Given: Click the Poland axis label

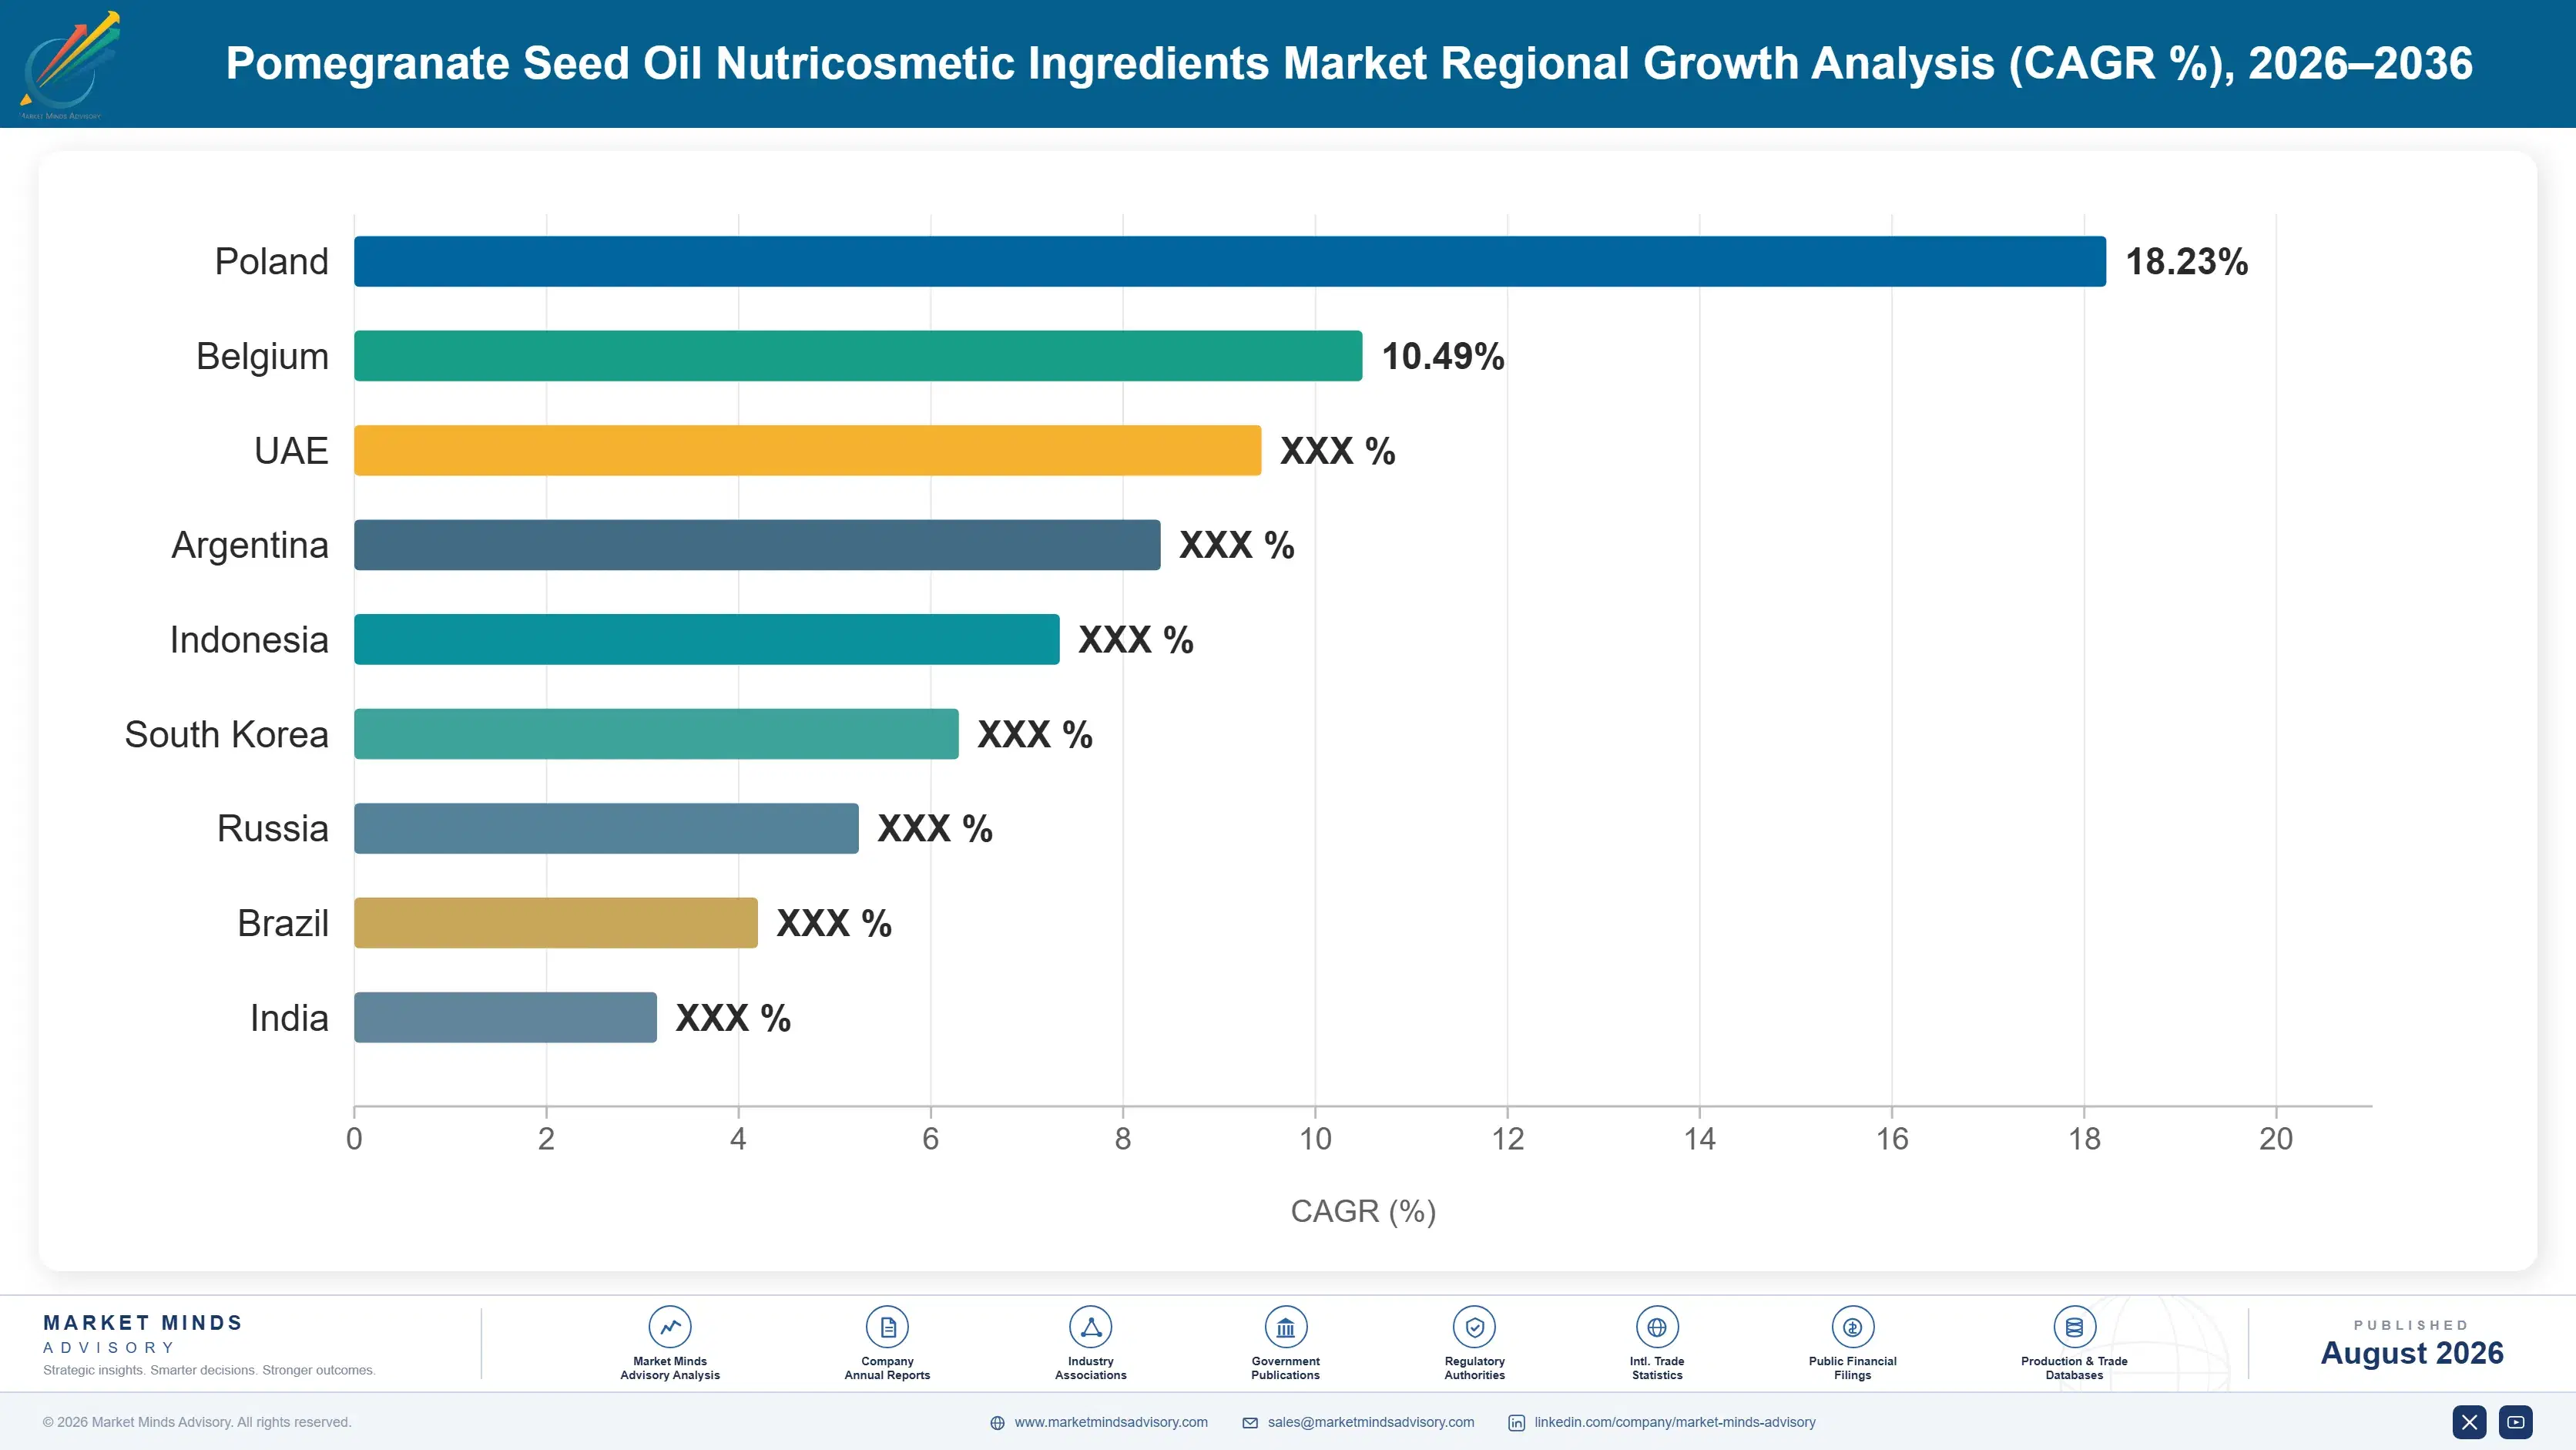Looking at the screenshot, I should 271,261.
